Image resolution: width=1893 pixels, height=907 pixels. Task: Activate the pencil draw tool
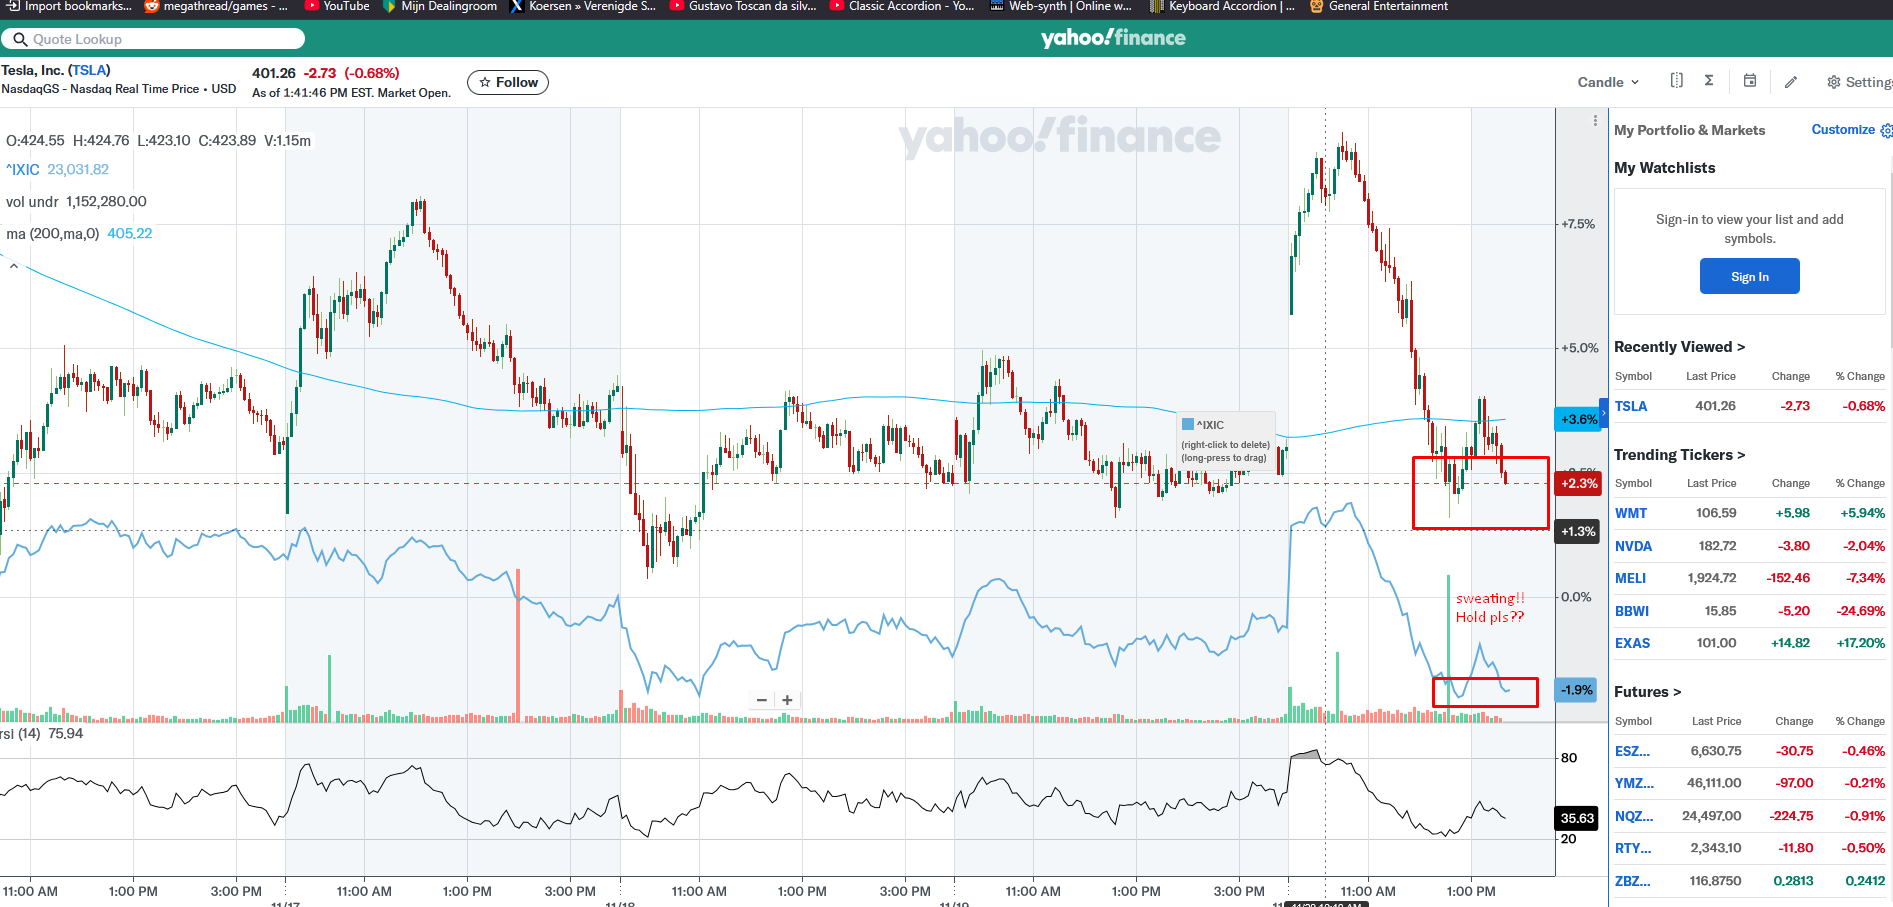click(x=1791, y=82)
